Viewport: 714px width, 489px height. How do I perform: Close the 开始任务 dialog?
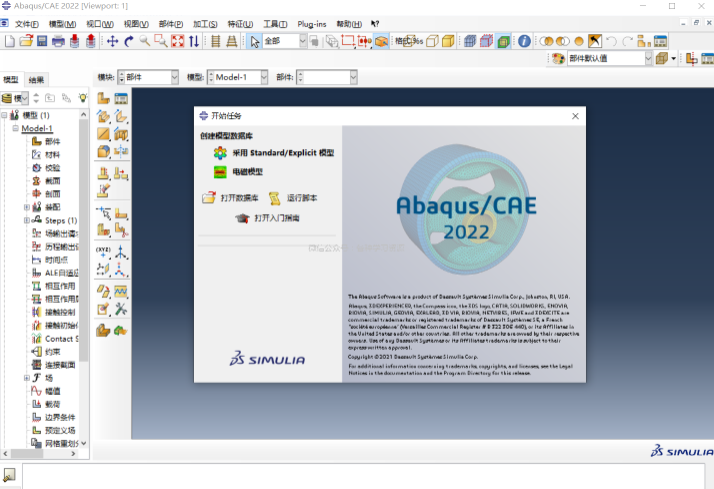point(575,116)
